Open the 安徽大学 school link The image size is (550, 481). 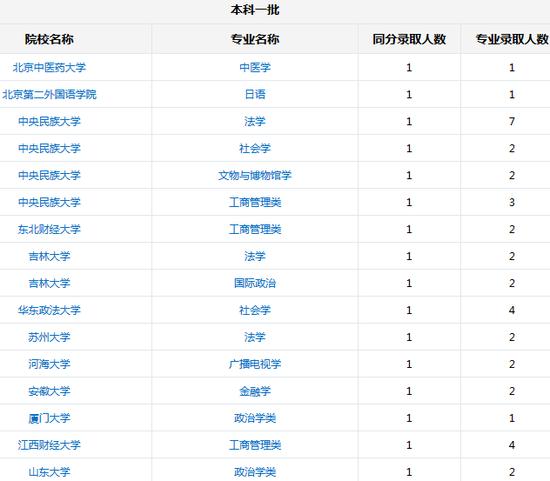pyautogui.click(x=49, y=391)
